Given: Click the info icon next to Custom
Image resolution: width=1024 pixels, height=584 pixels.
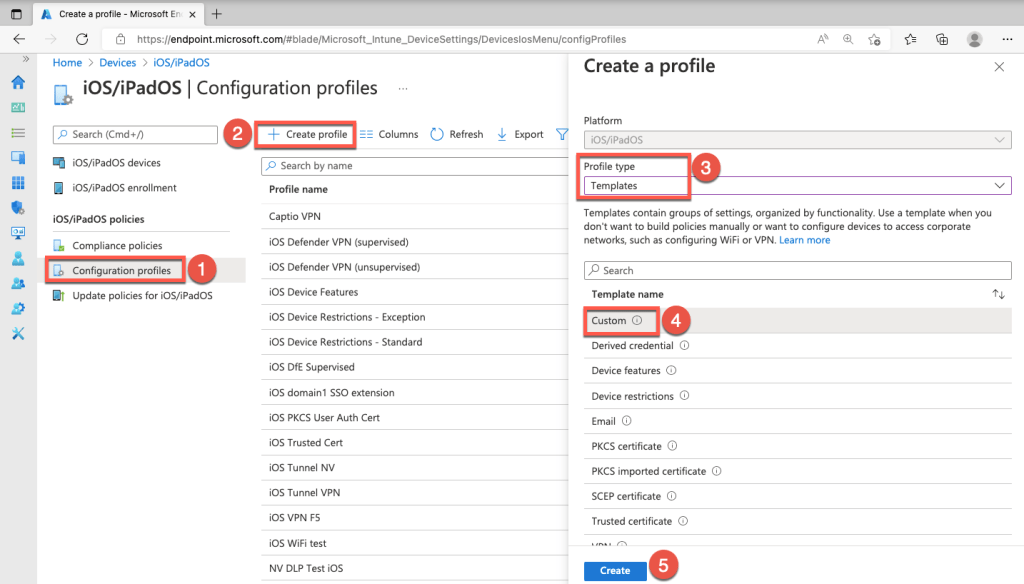Looking at the screenshot, I should click(637, 321).
